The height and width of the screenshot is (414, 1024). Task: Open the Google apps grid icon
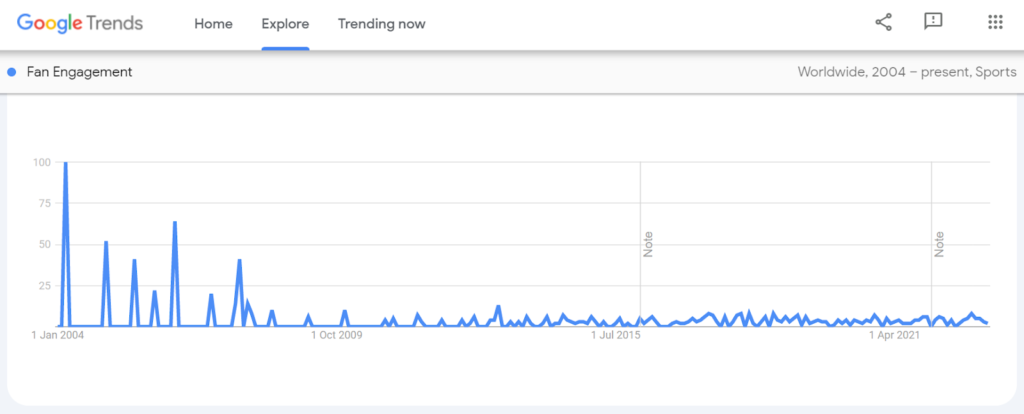(995, 22)
